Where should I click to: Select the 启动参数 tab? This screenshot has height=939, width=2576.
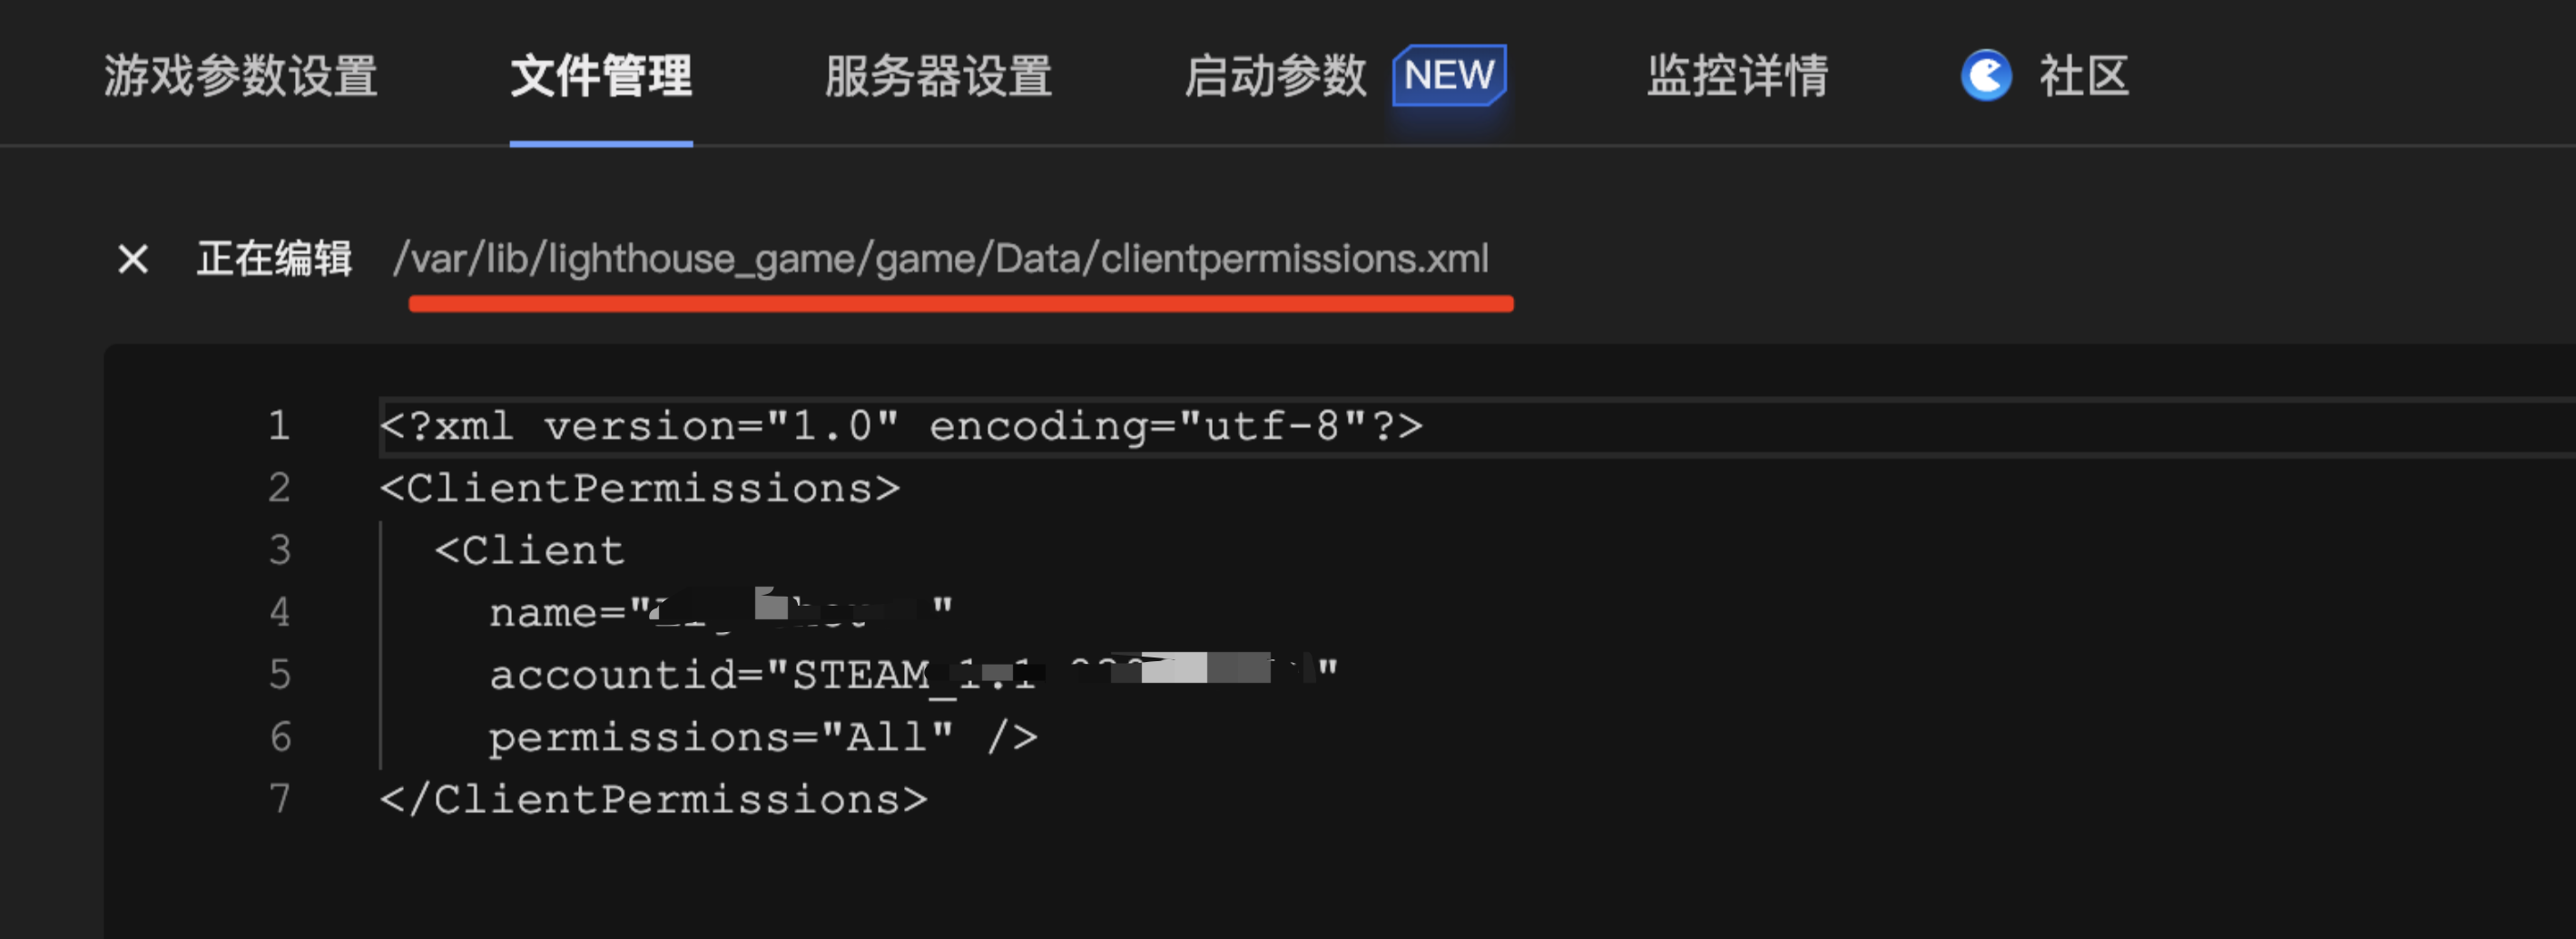coord(1275,76)
